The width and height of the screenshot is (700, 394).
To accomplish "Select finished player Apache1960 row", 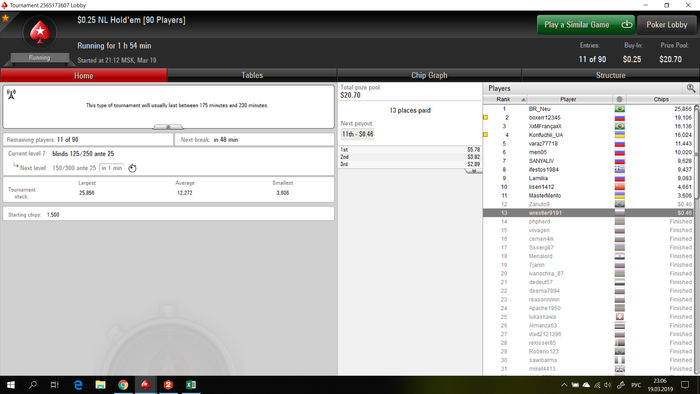I will 588,308.
